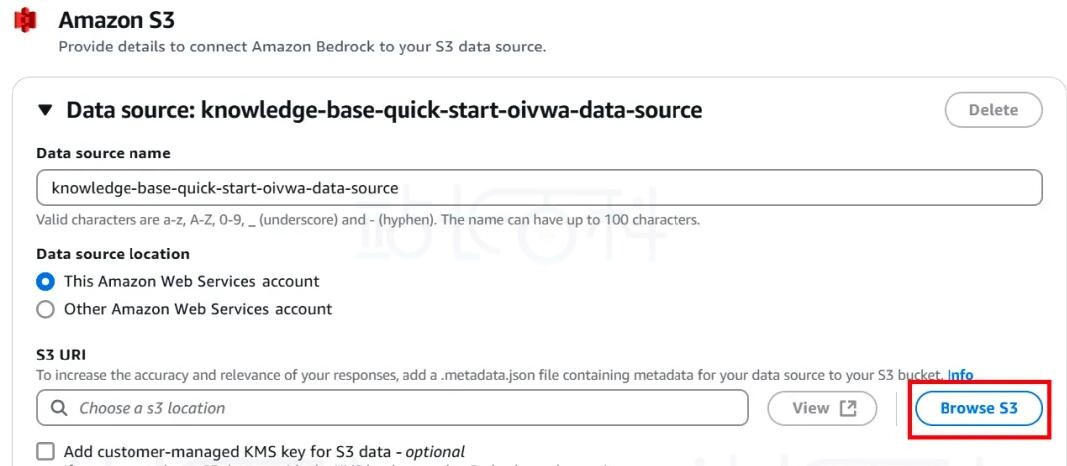Open the Info link near S3 URI
The height and width of the screenshot is (466, 1067).
(961, 375)
